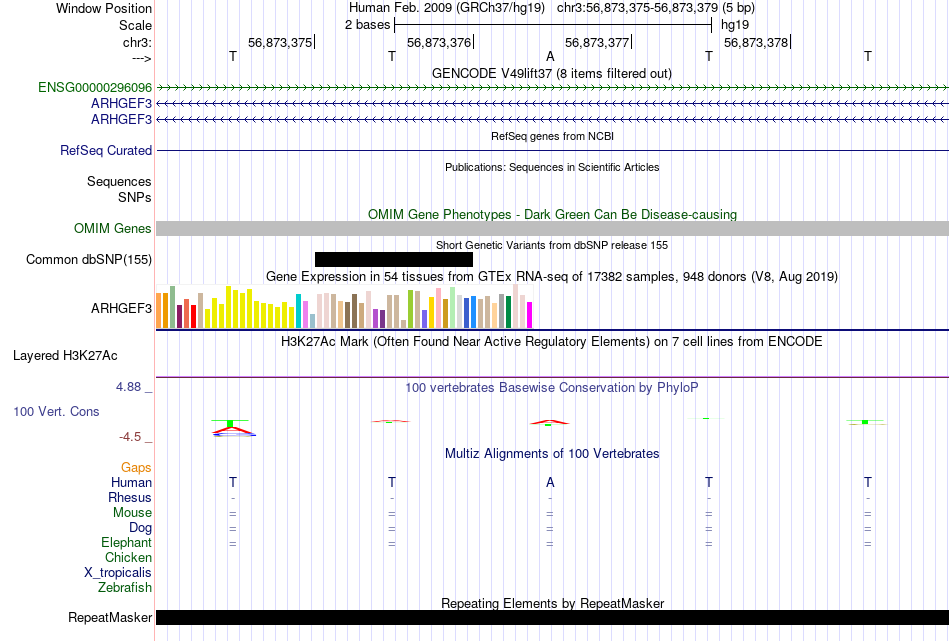The height and width of the screenshot is (641, 950).
Task: Click the SNPs publications track label
Action: click(x=135, y=197)
